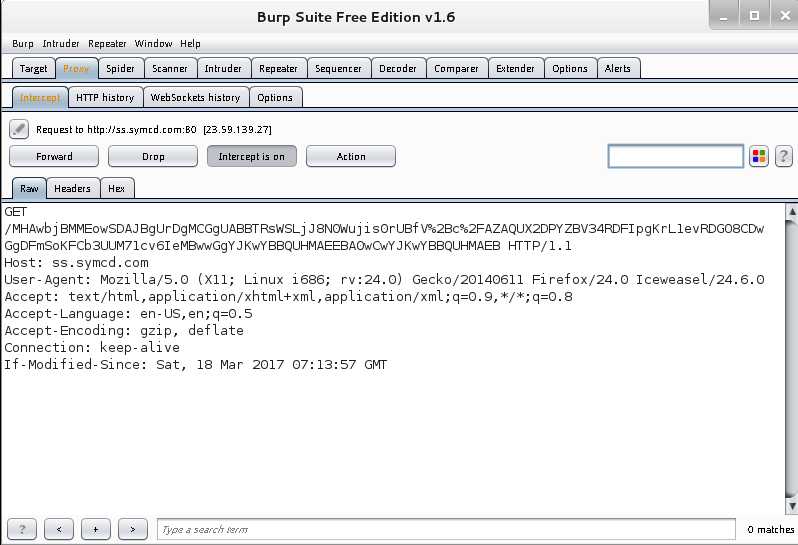The height and width of the screenshot is (545, 798).
Task: Click the + button beside the search bar
Action: pyautogui.click(x=96, y=529)
